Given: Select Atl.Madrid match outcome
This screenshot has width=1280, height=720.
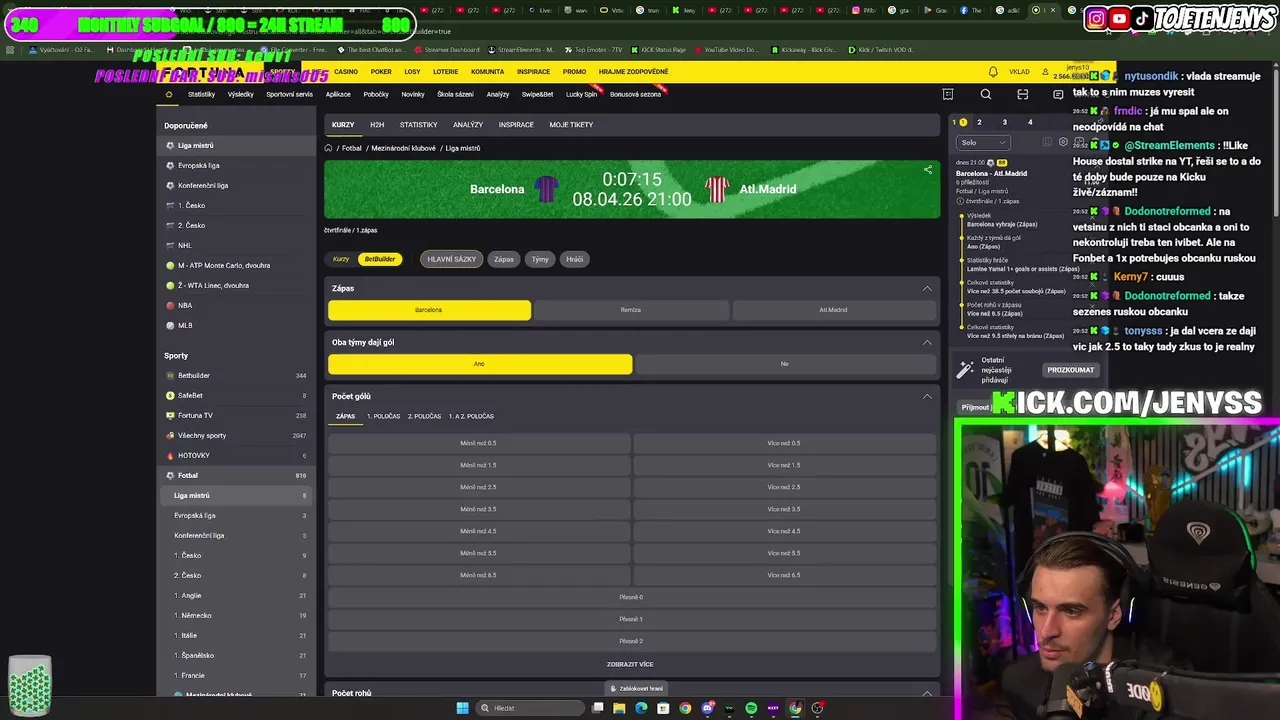Looking at the screenshot, I should (x=833, y=310).
